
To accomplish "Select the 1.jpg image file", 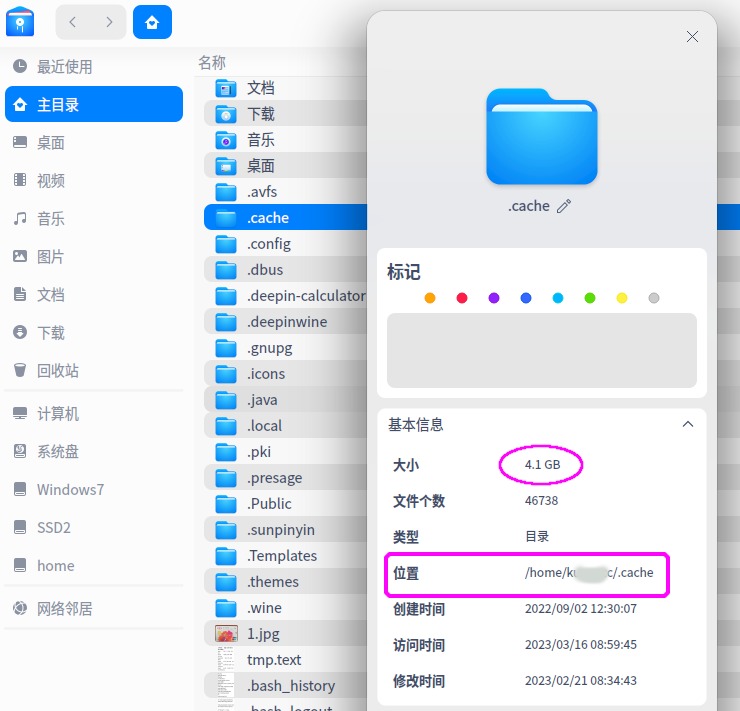I will (286, 634).
